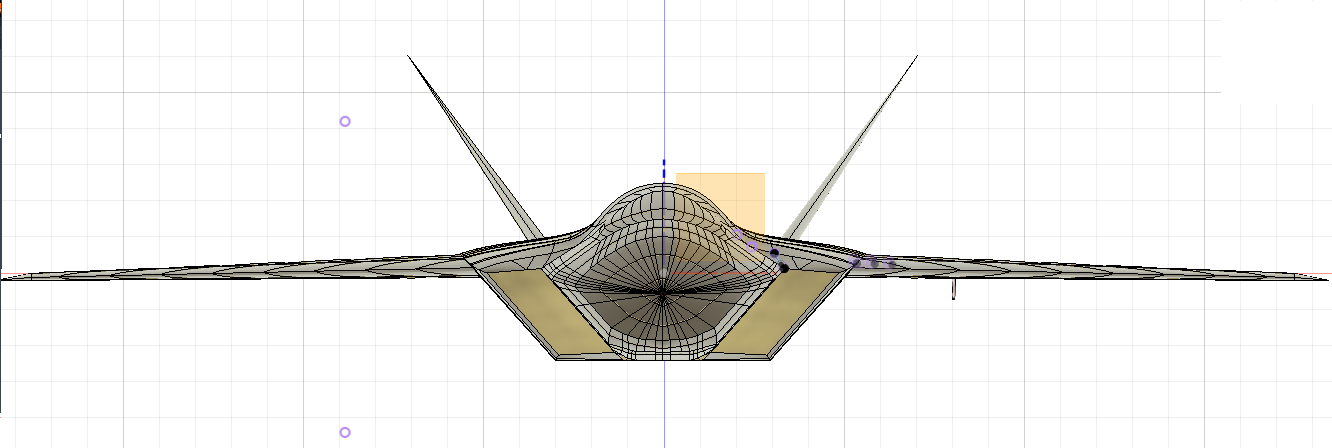Click the tip of the left vertical tail
Image resolution: width=1332 pixels, height=448 pixels.
tap(409, 56)
